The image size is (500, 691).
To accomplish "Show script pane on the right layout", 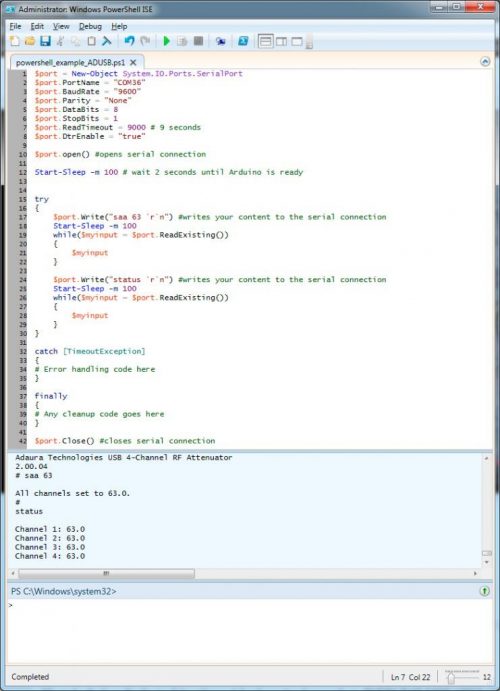I will pos(281,41).
